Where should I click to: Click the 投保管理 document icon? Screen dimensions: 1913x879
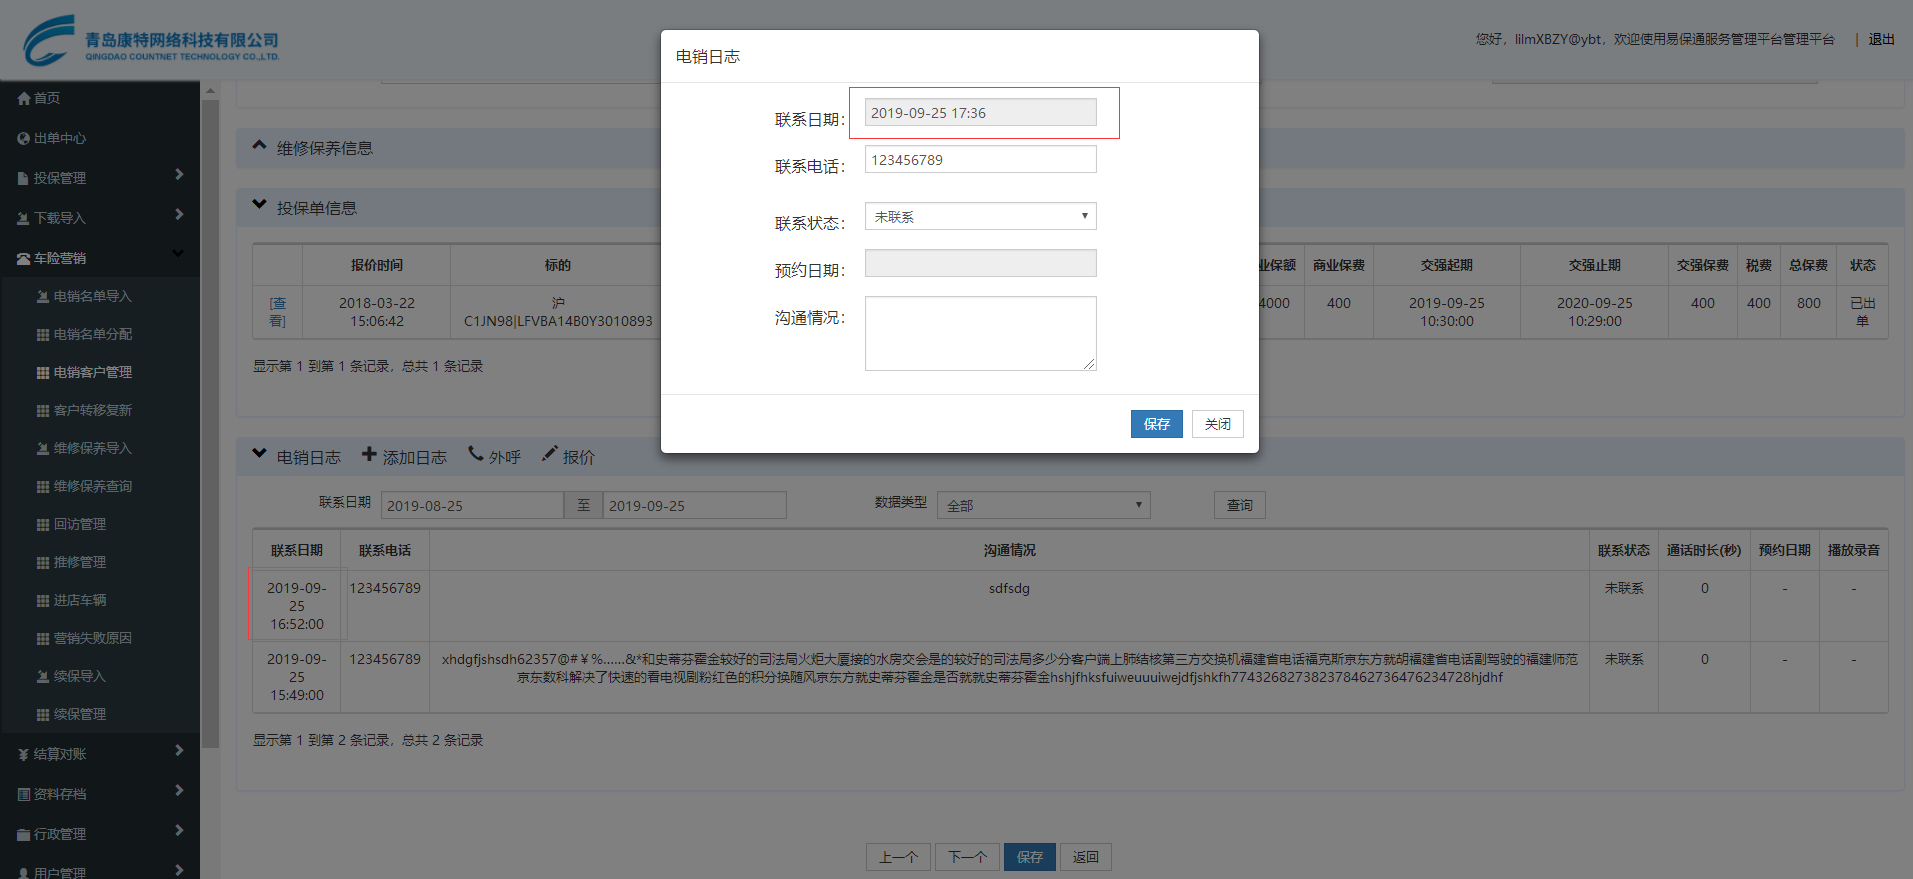[24, 178]
